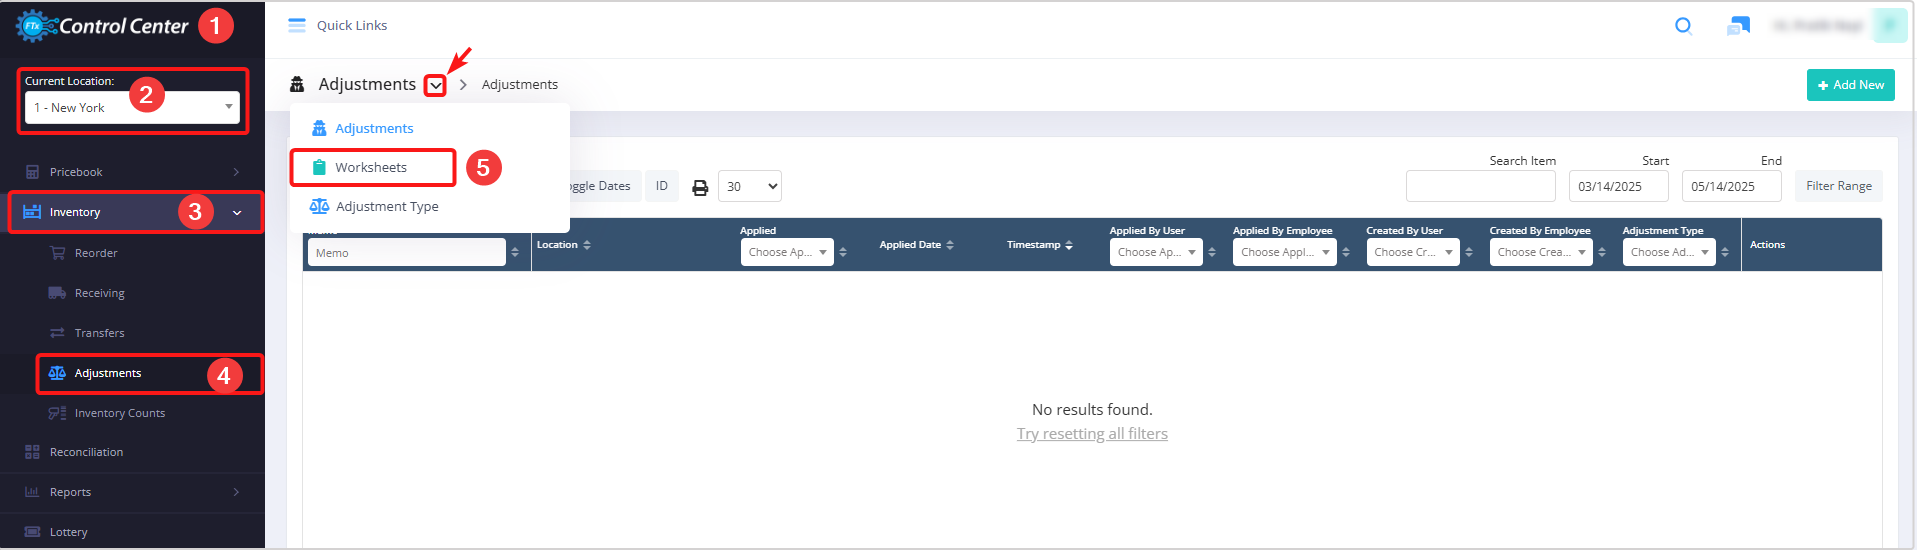
Task: Expand the Pricebook menu arrow
Action: 236,172
